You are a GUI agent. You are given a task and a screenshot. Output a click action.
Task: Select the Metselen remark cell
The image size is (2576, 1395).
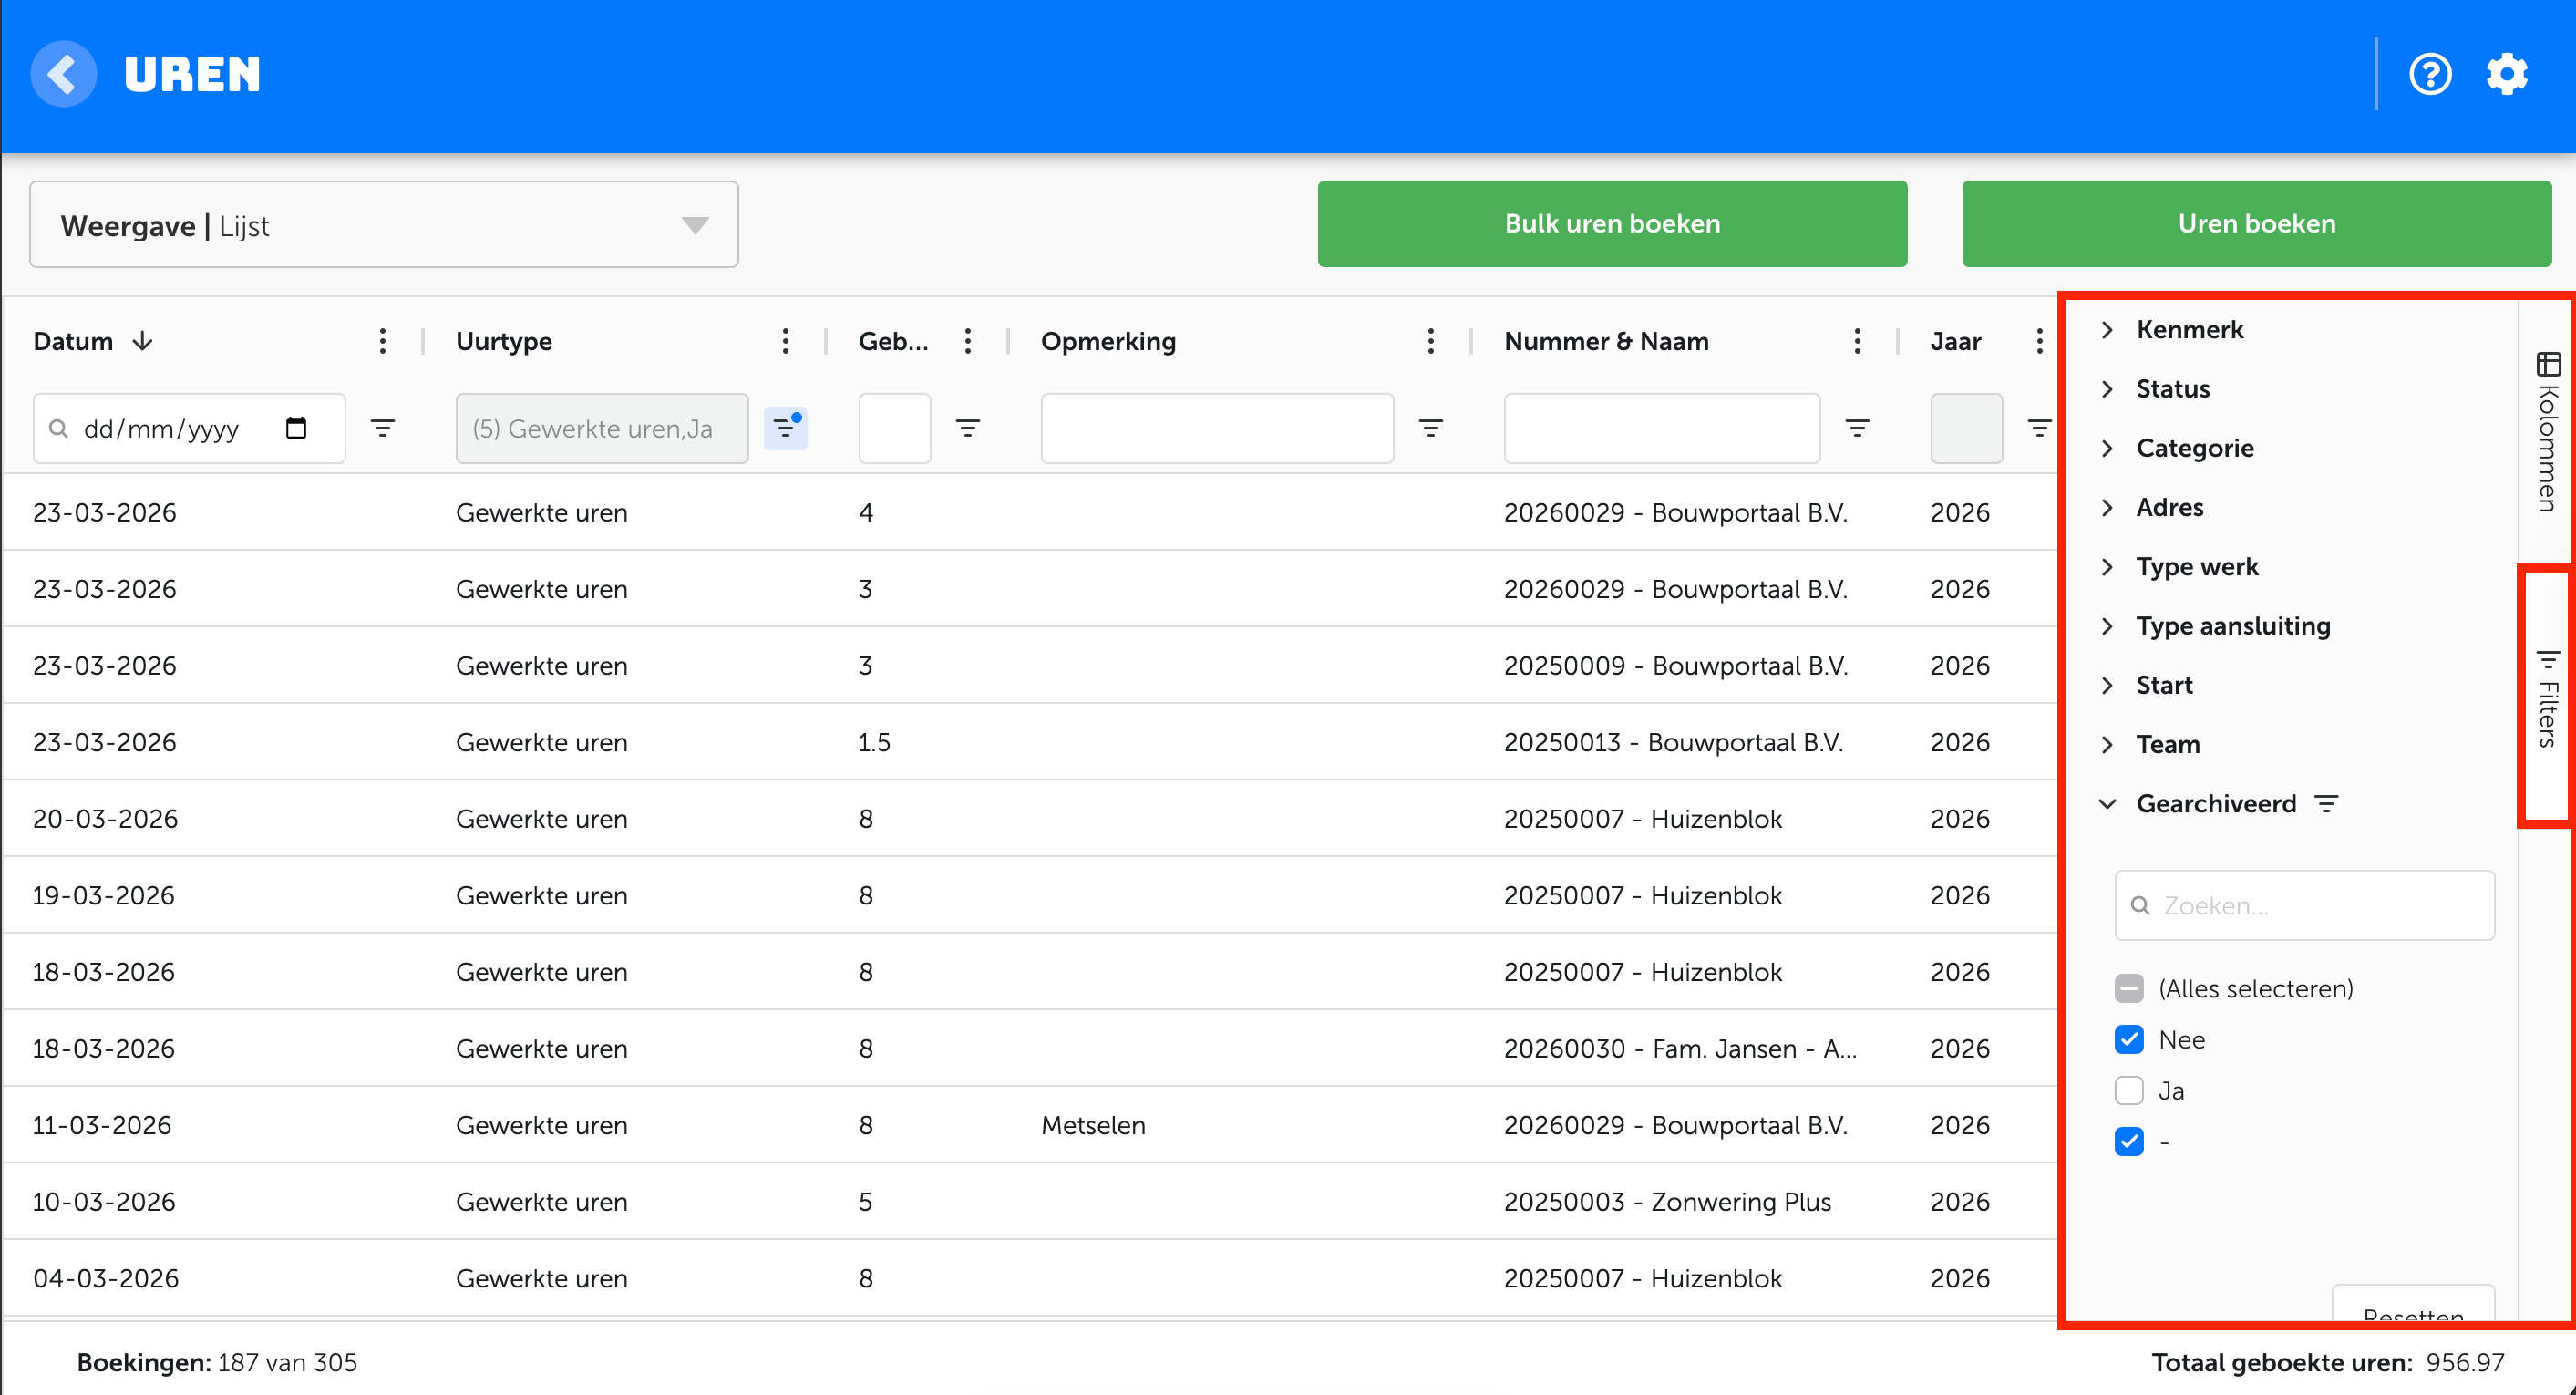pyautogui.click(x=1093, y=1126)
